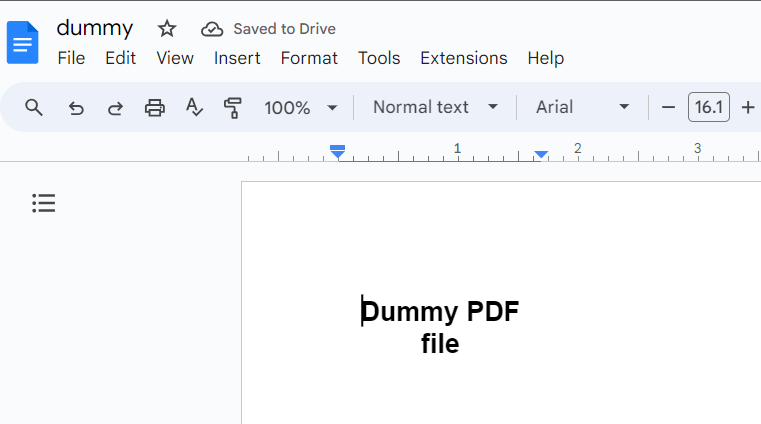Image resolution: width=761 pixels, height=424 pixels.
Task: Click the Saved to Drive text
Action: 284,29
